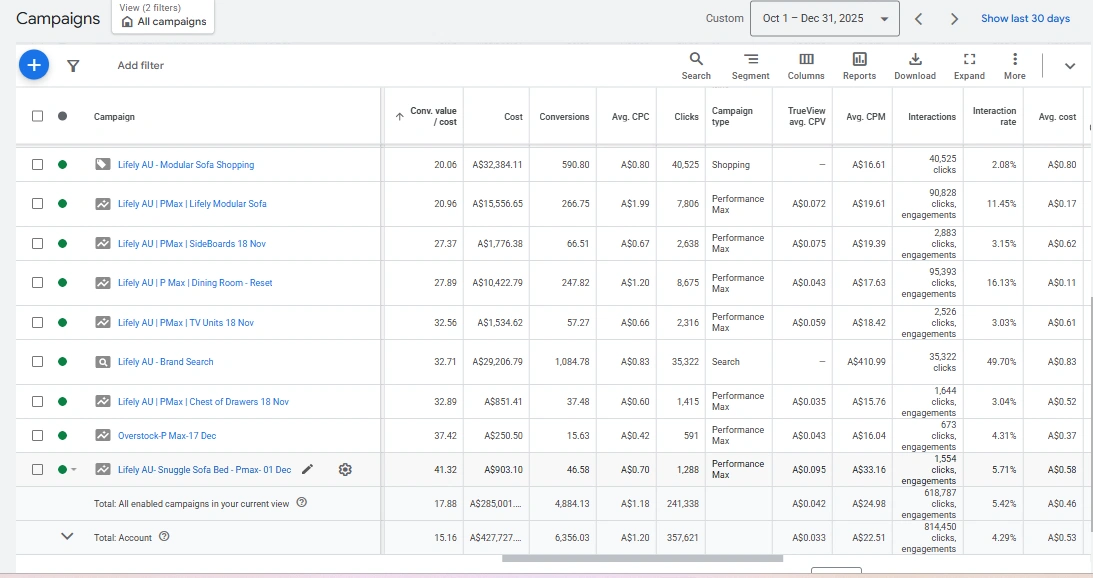The height and width of the screenshot is (578, 1093).
Task: Tick the select-all campaigns header checkbox
Action: [38, 116]
